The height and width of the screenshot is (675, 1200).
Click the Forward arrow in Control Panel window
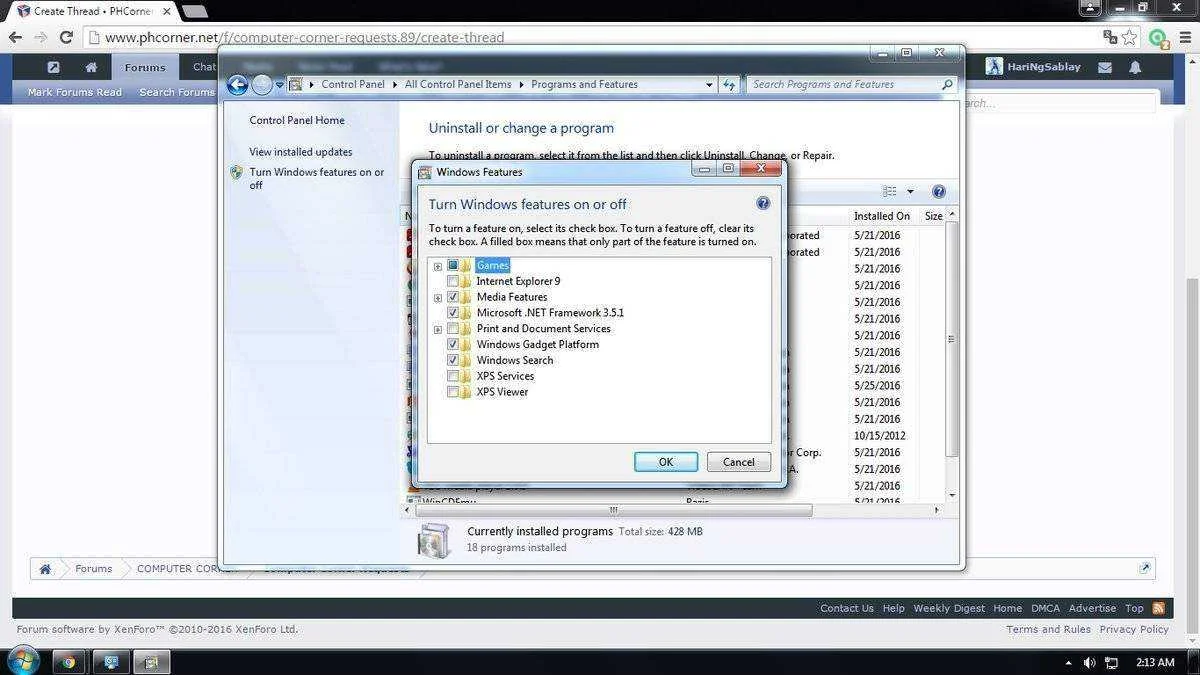262,85
